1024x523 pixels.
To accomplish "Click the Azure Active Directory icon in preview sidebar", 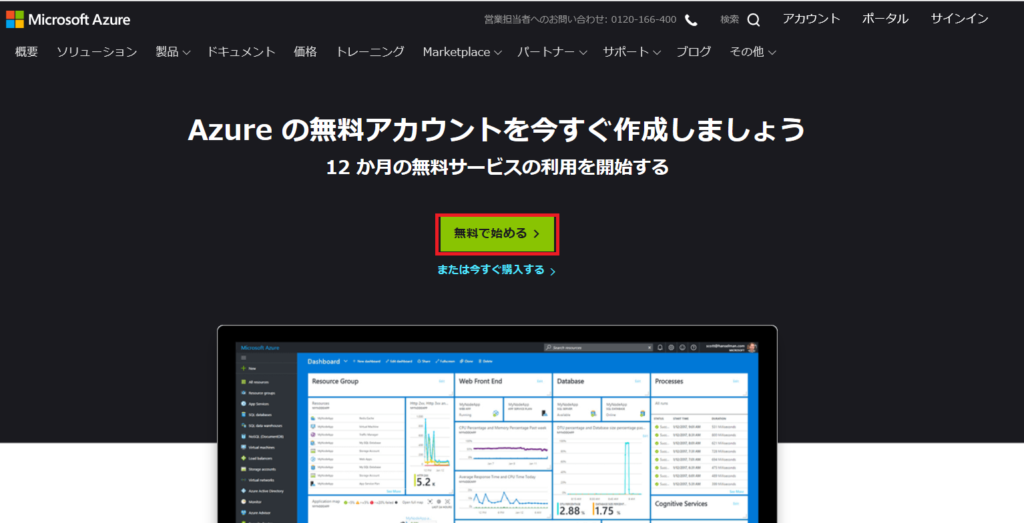I will (244, 491).
